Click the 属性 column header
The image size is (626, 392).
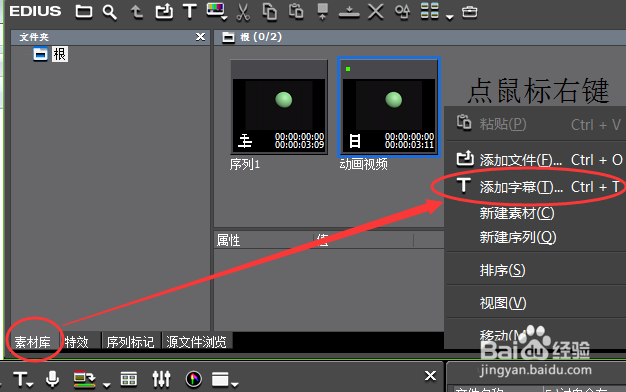[x=263, y=240]
